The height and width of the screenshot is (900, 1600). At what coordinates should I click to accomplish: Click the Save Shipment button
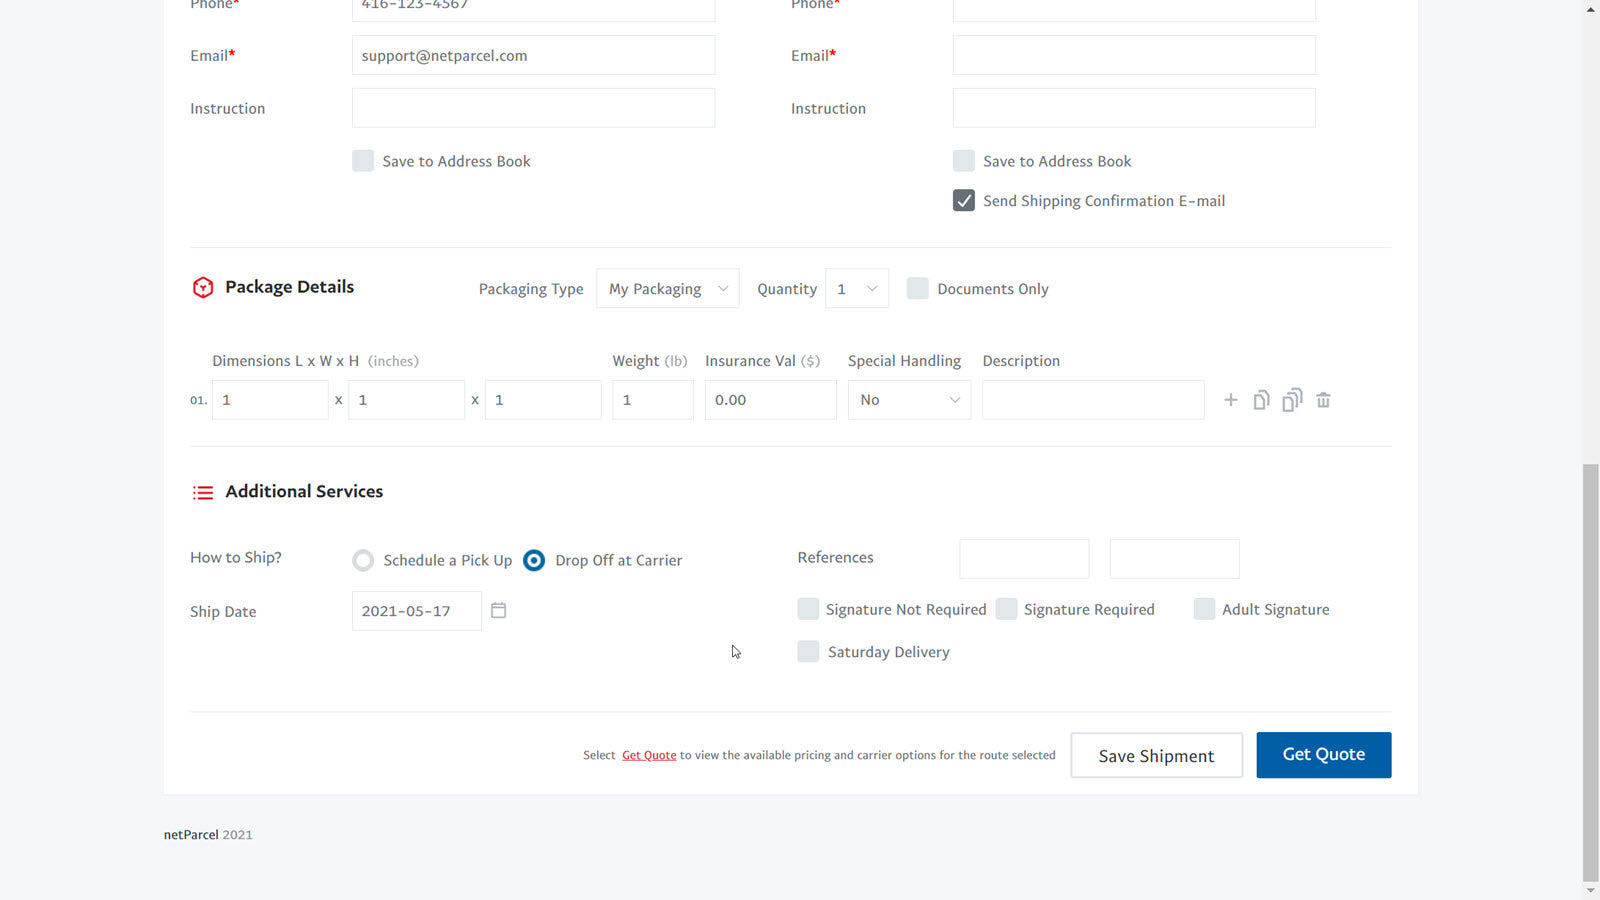[1156, 755]
